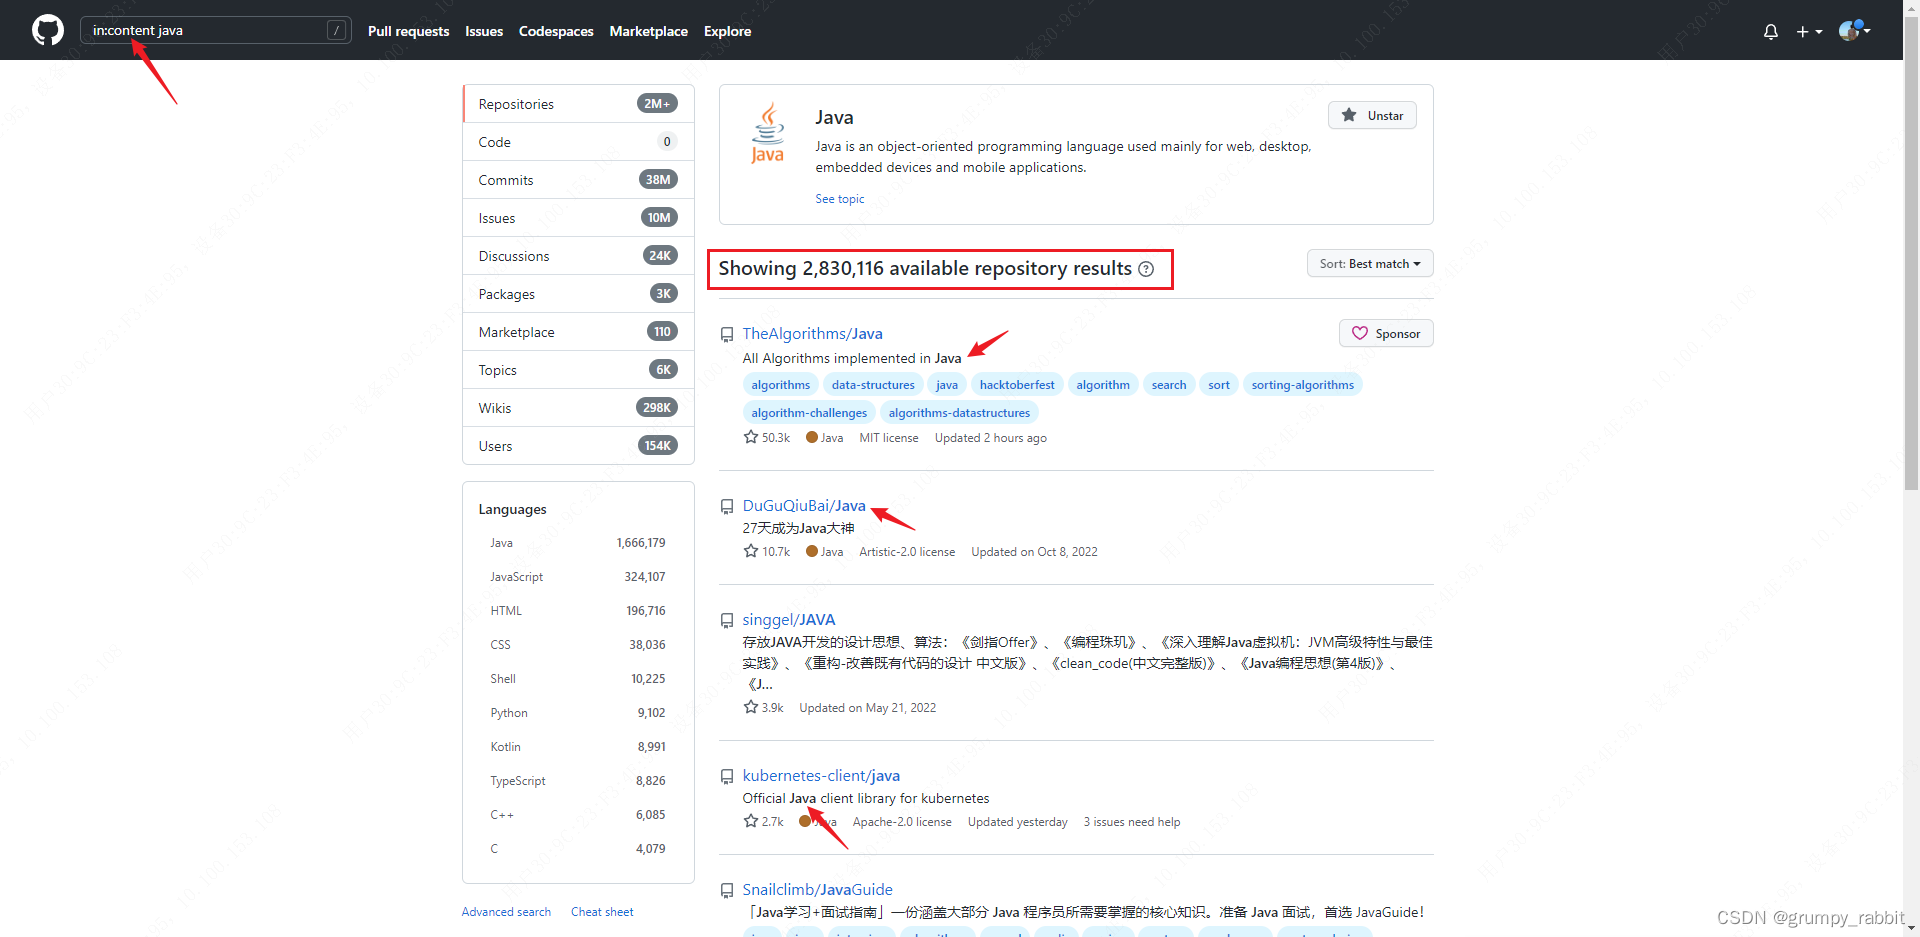Click the algorithm-challenges topic tag
This screenshot has height=937, width=1920.
tap(809, 413)
